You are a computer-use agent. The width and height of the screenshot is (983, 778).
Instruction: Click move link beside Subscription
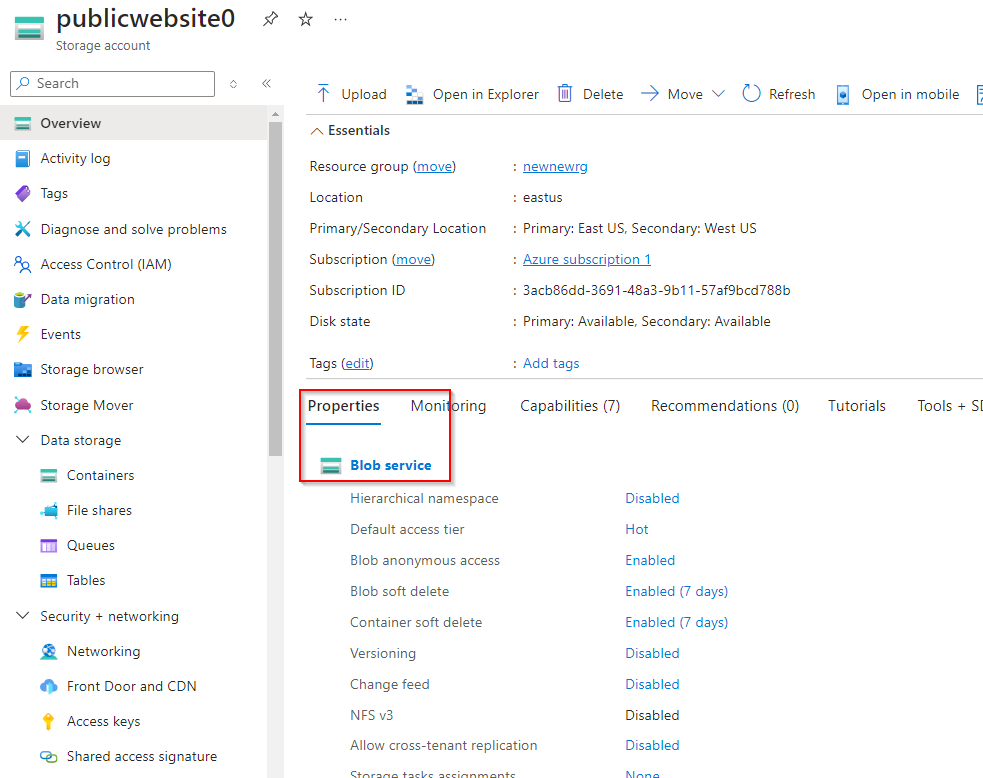[x=413, y=260]
